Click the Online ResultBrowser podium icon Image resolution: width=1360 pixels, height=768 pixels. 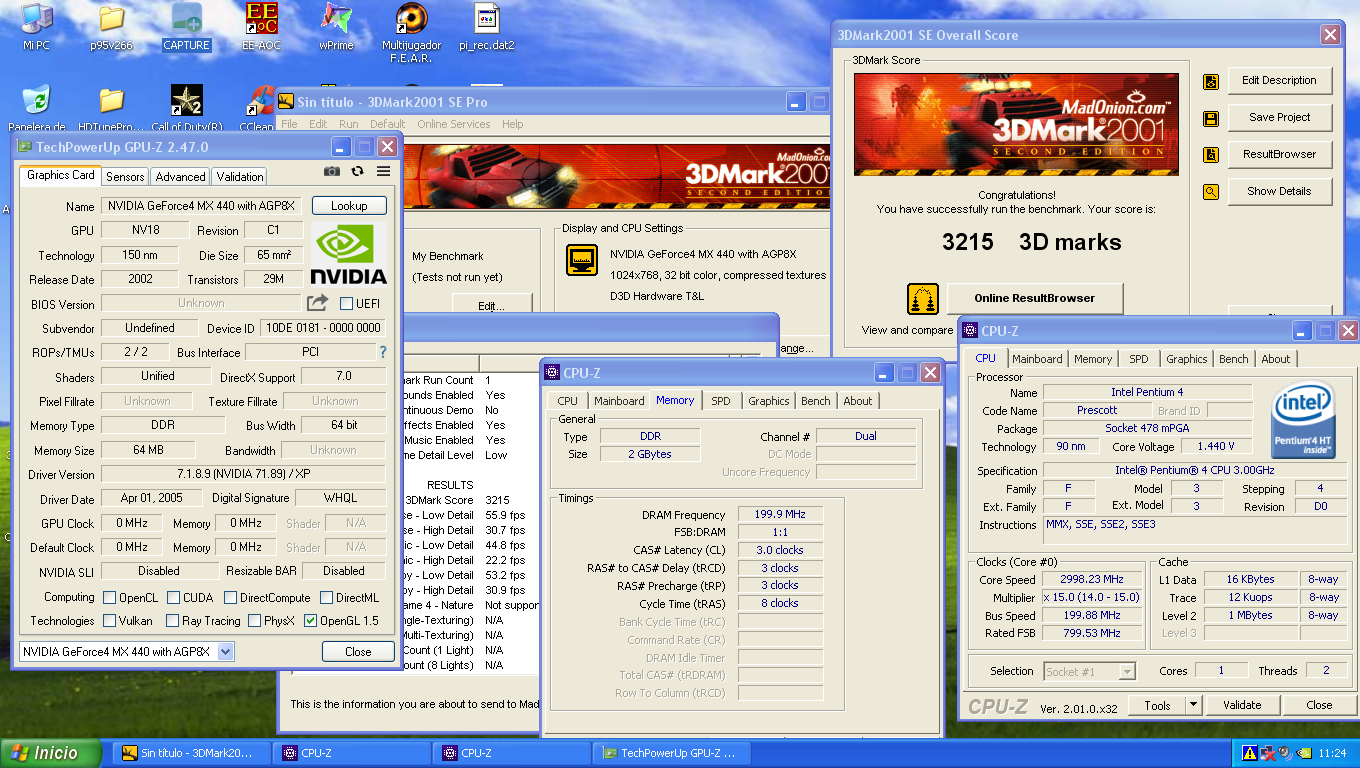tap(923, 299)
